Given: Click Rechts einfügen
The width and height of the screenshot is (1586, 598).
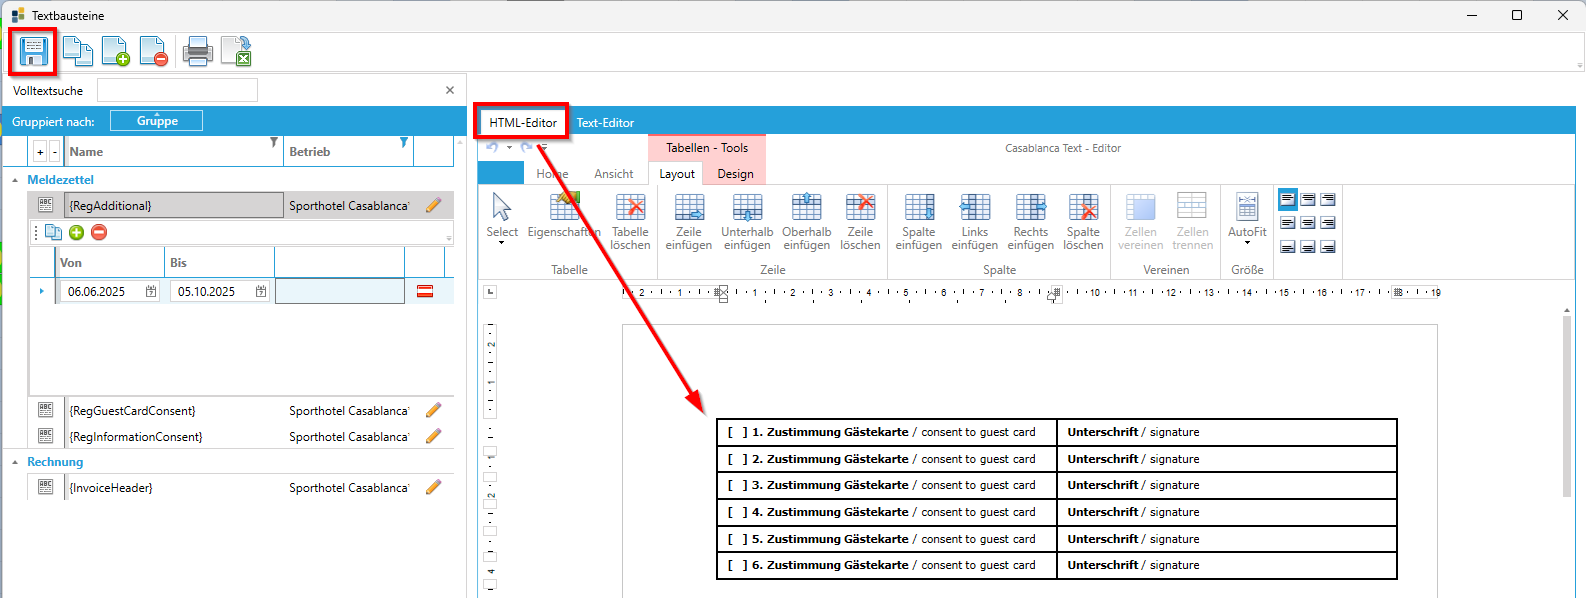Looking at the screenshot, I should pos(1031,221).
